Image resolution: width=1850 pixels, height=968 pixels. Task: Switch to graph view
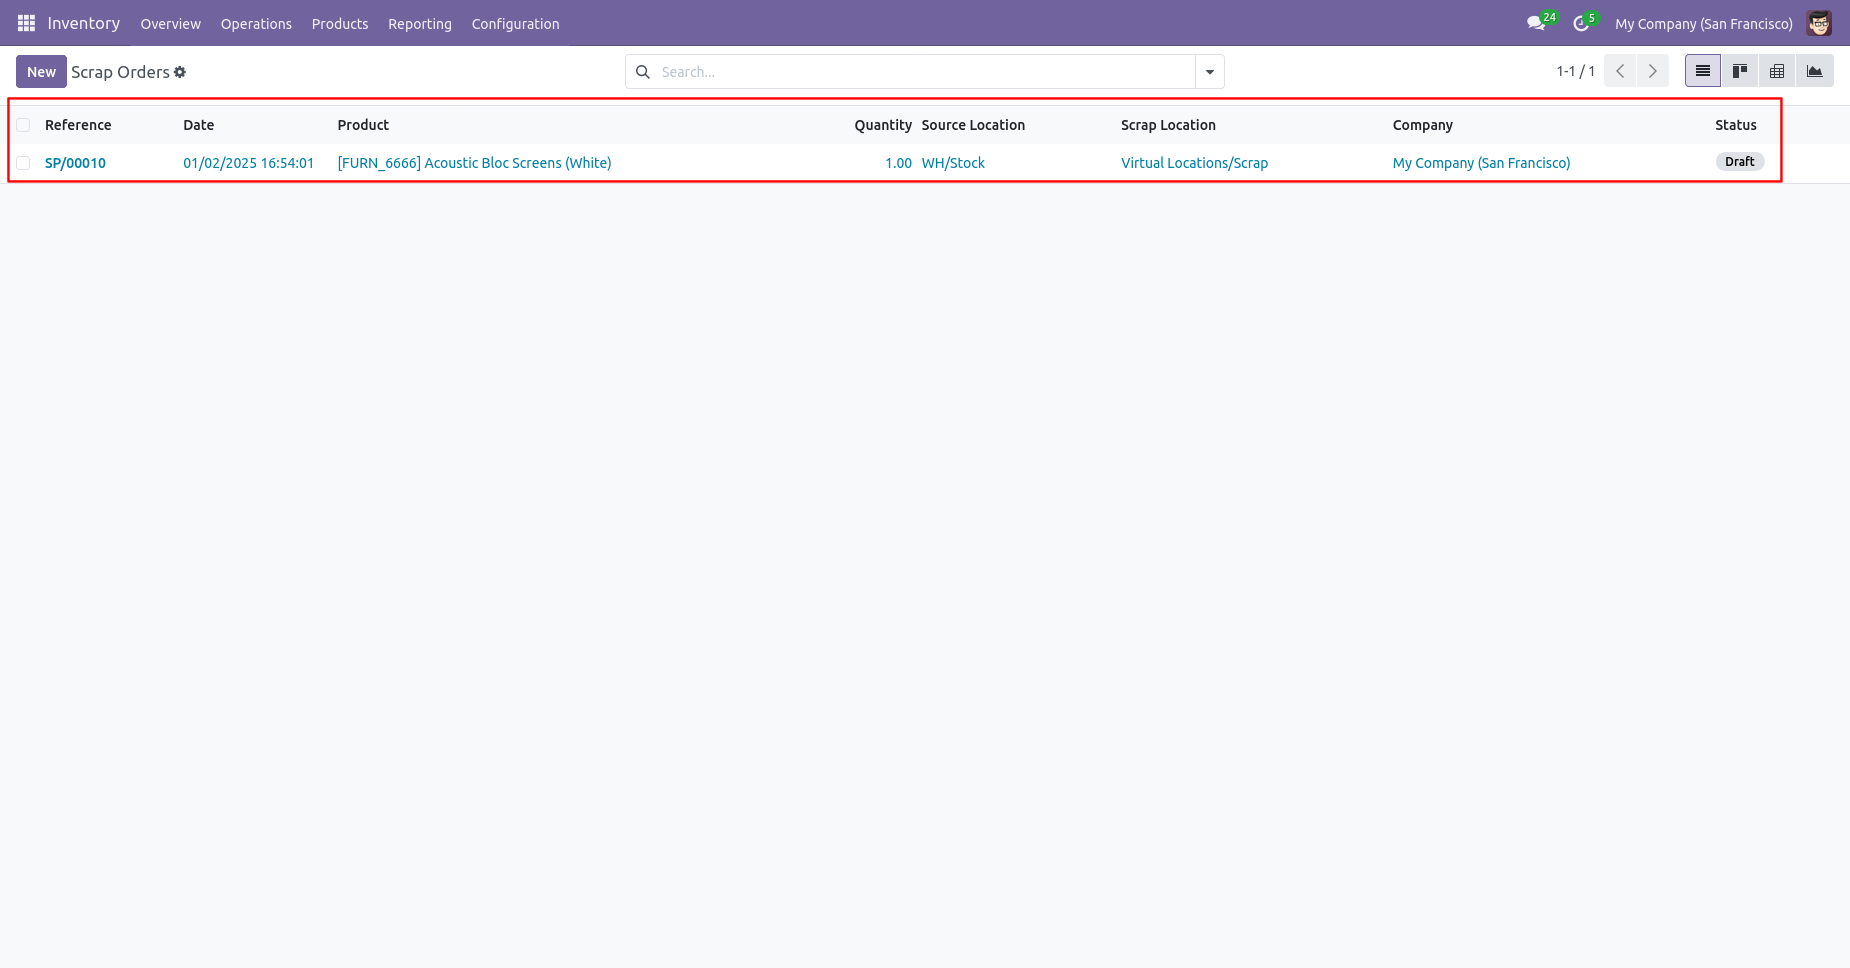pos(1814,71)
